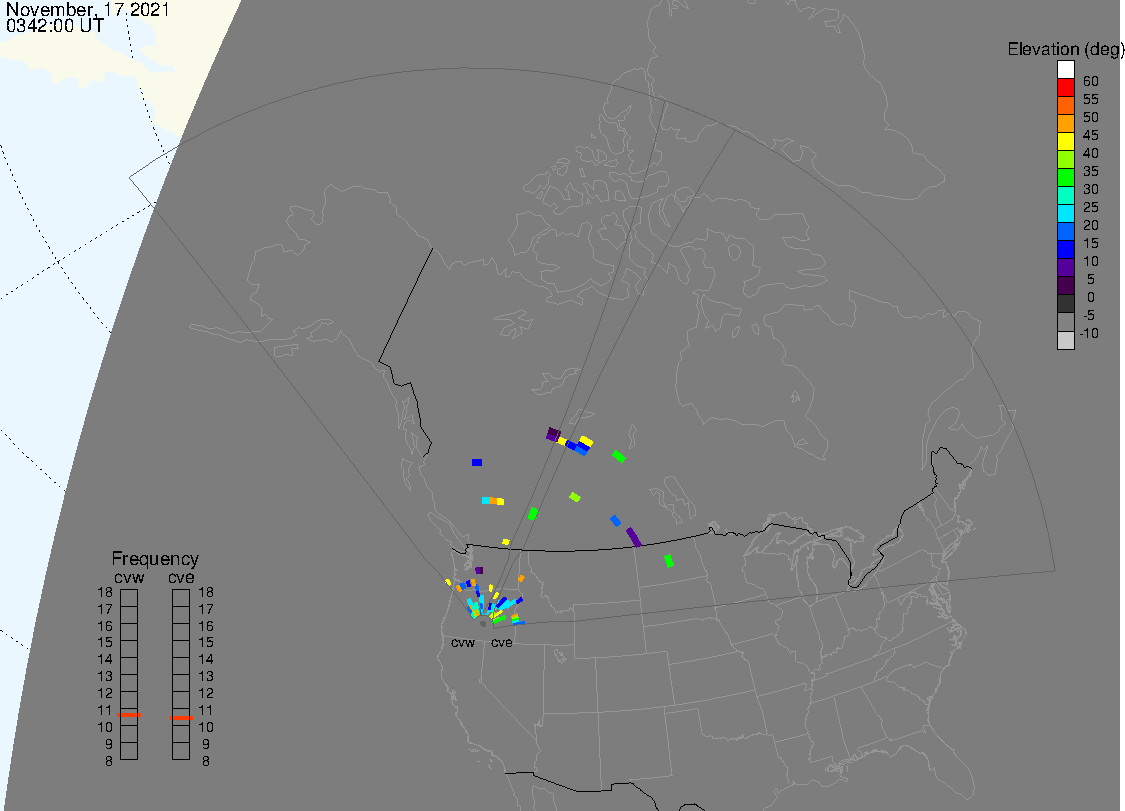Screen dimensions: 1125x811
Task: Click the red marker on cve frequency bar
Action: point(181,717)
